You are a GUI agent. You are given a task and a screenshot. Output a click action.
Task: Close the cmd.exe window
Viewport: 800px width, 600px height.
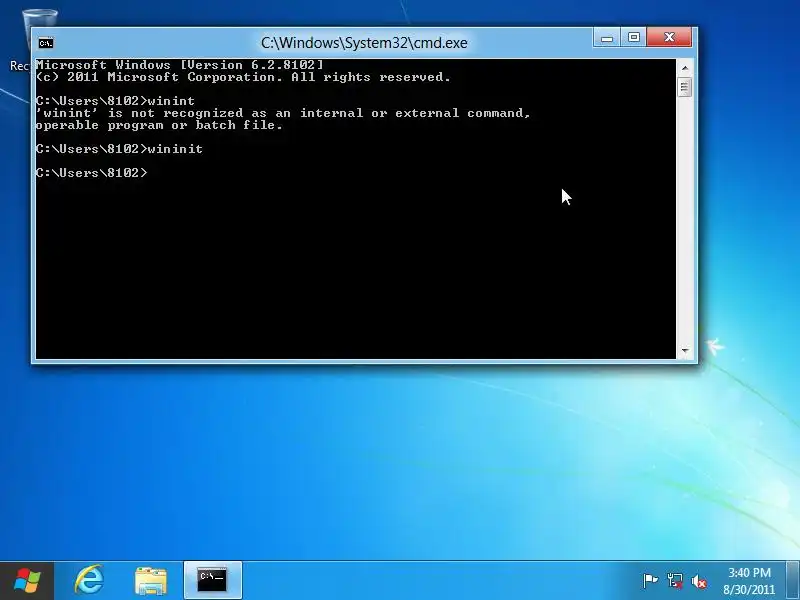(669, 37)
